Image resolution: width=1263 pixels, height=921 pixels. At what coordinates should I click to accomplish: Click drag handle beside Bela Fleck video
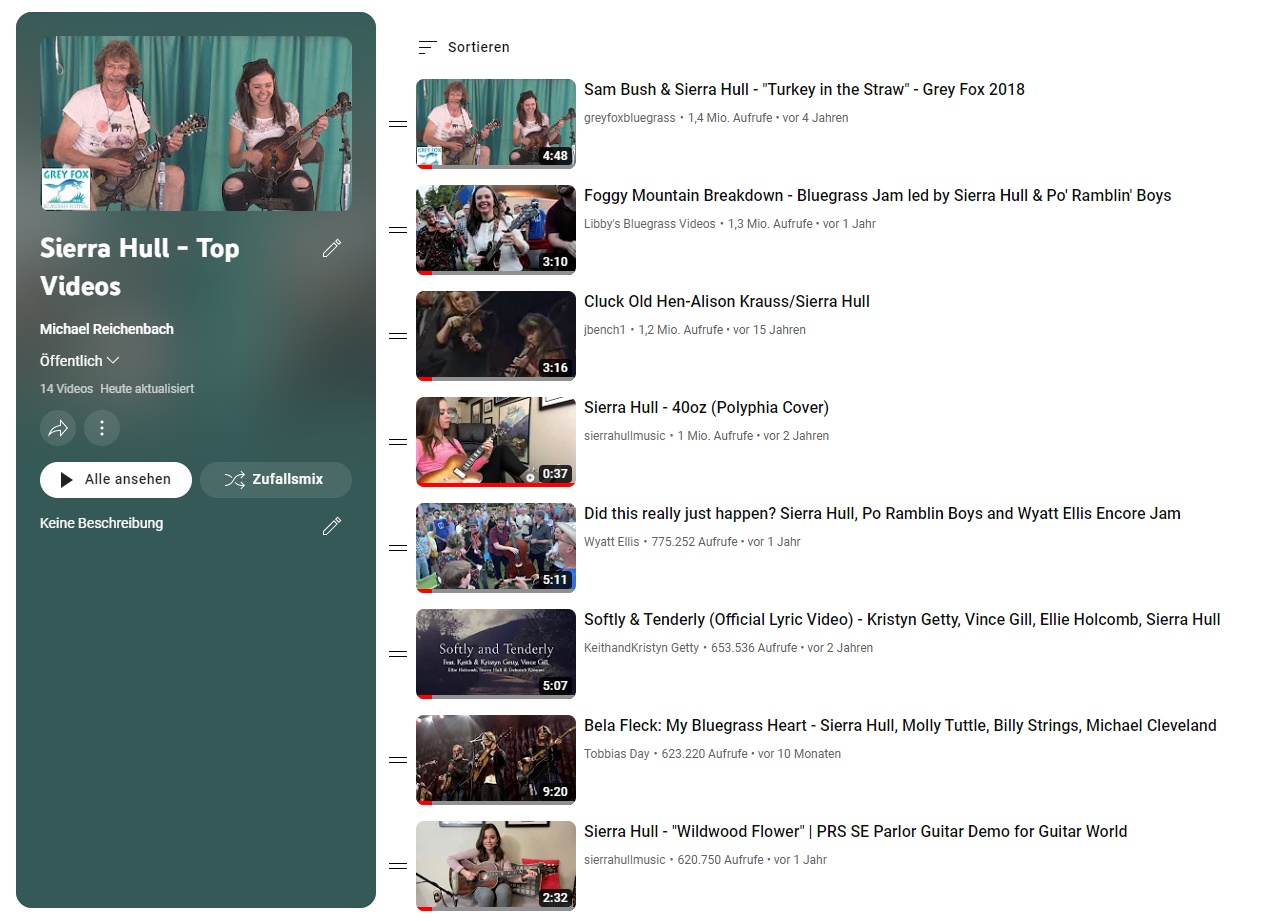pyautogui.click(x=398, y=760)
